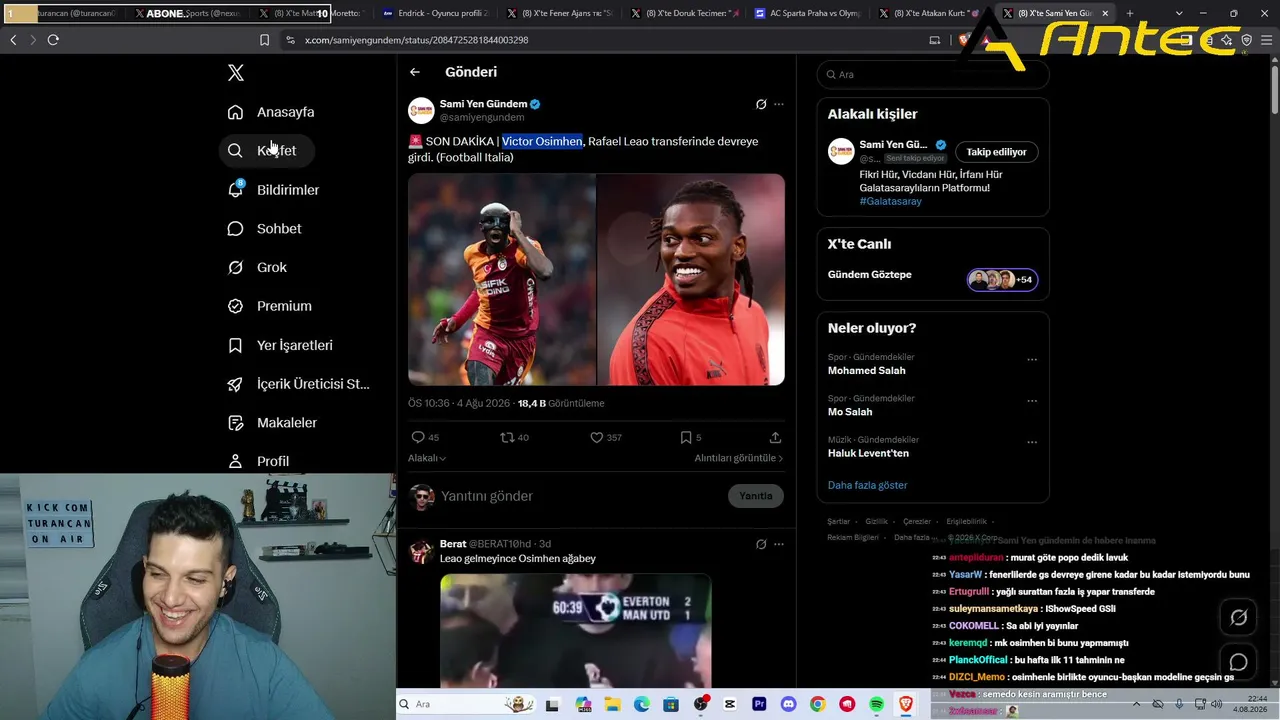1280x720 pixels.
Task: Click the browser back button
Action: pyautogui.click(x=13, y=40)
